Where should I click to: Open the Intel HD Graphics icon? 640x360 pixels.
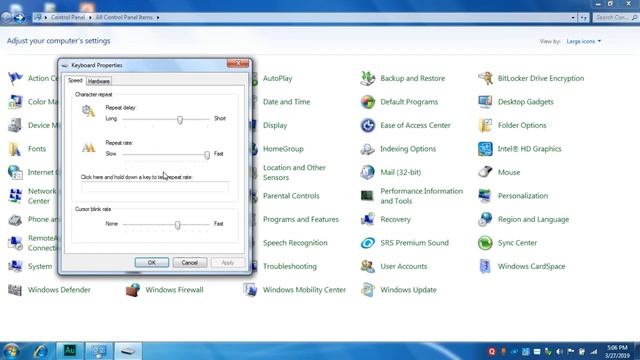[x=485, y=149]
